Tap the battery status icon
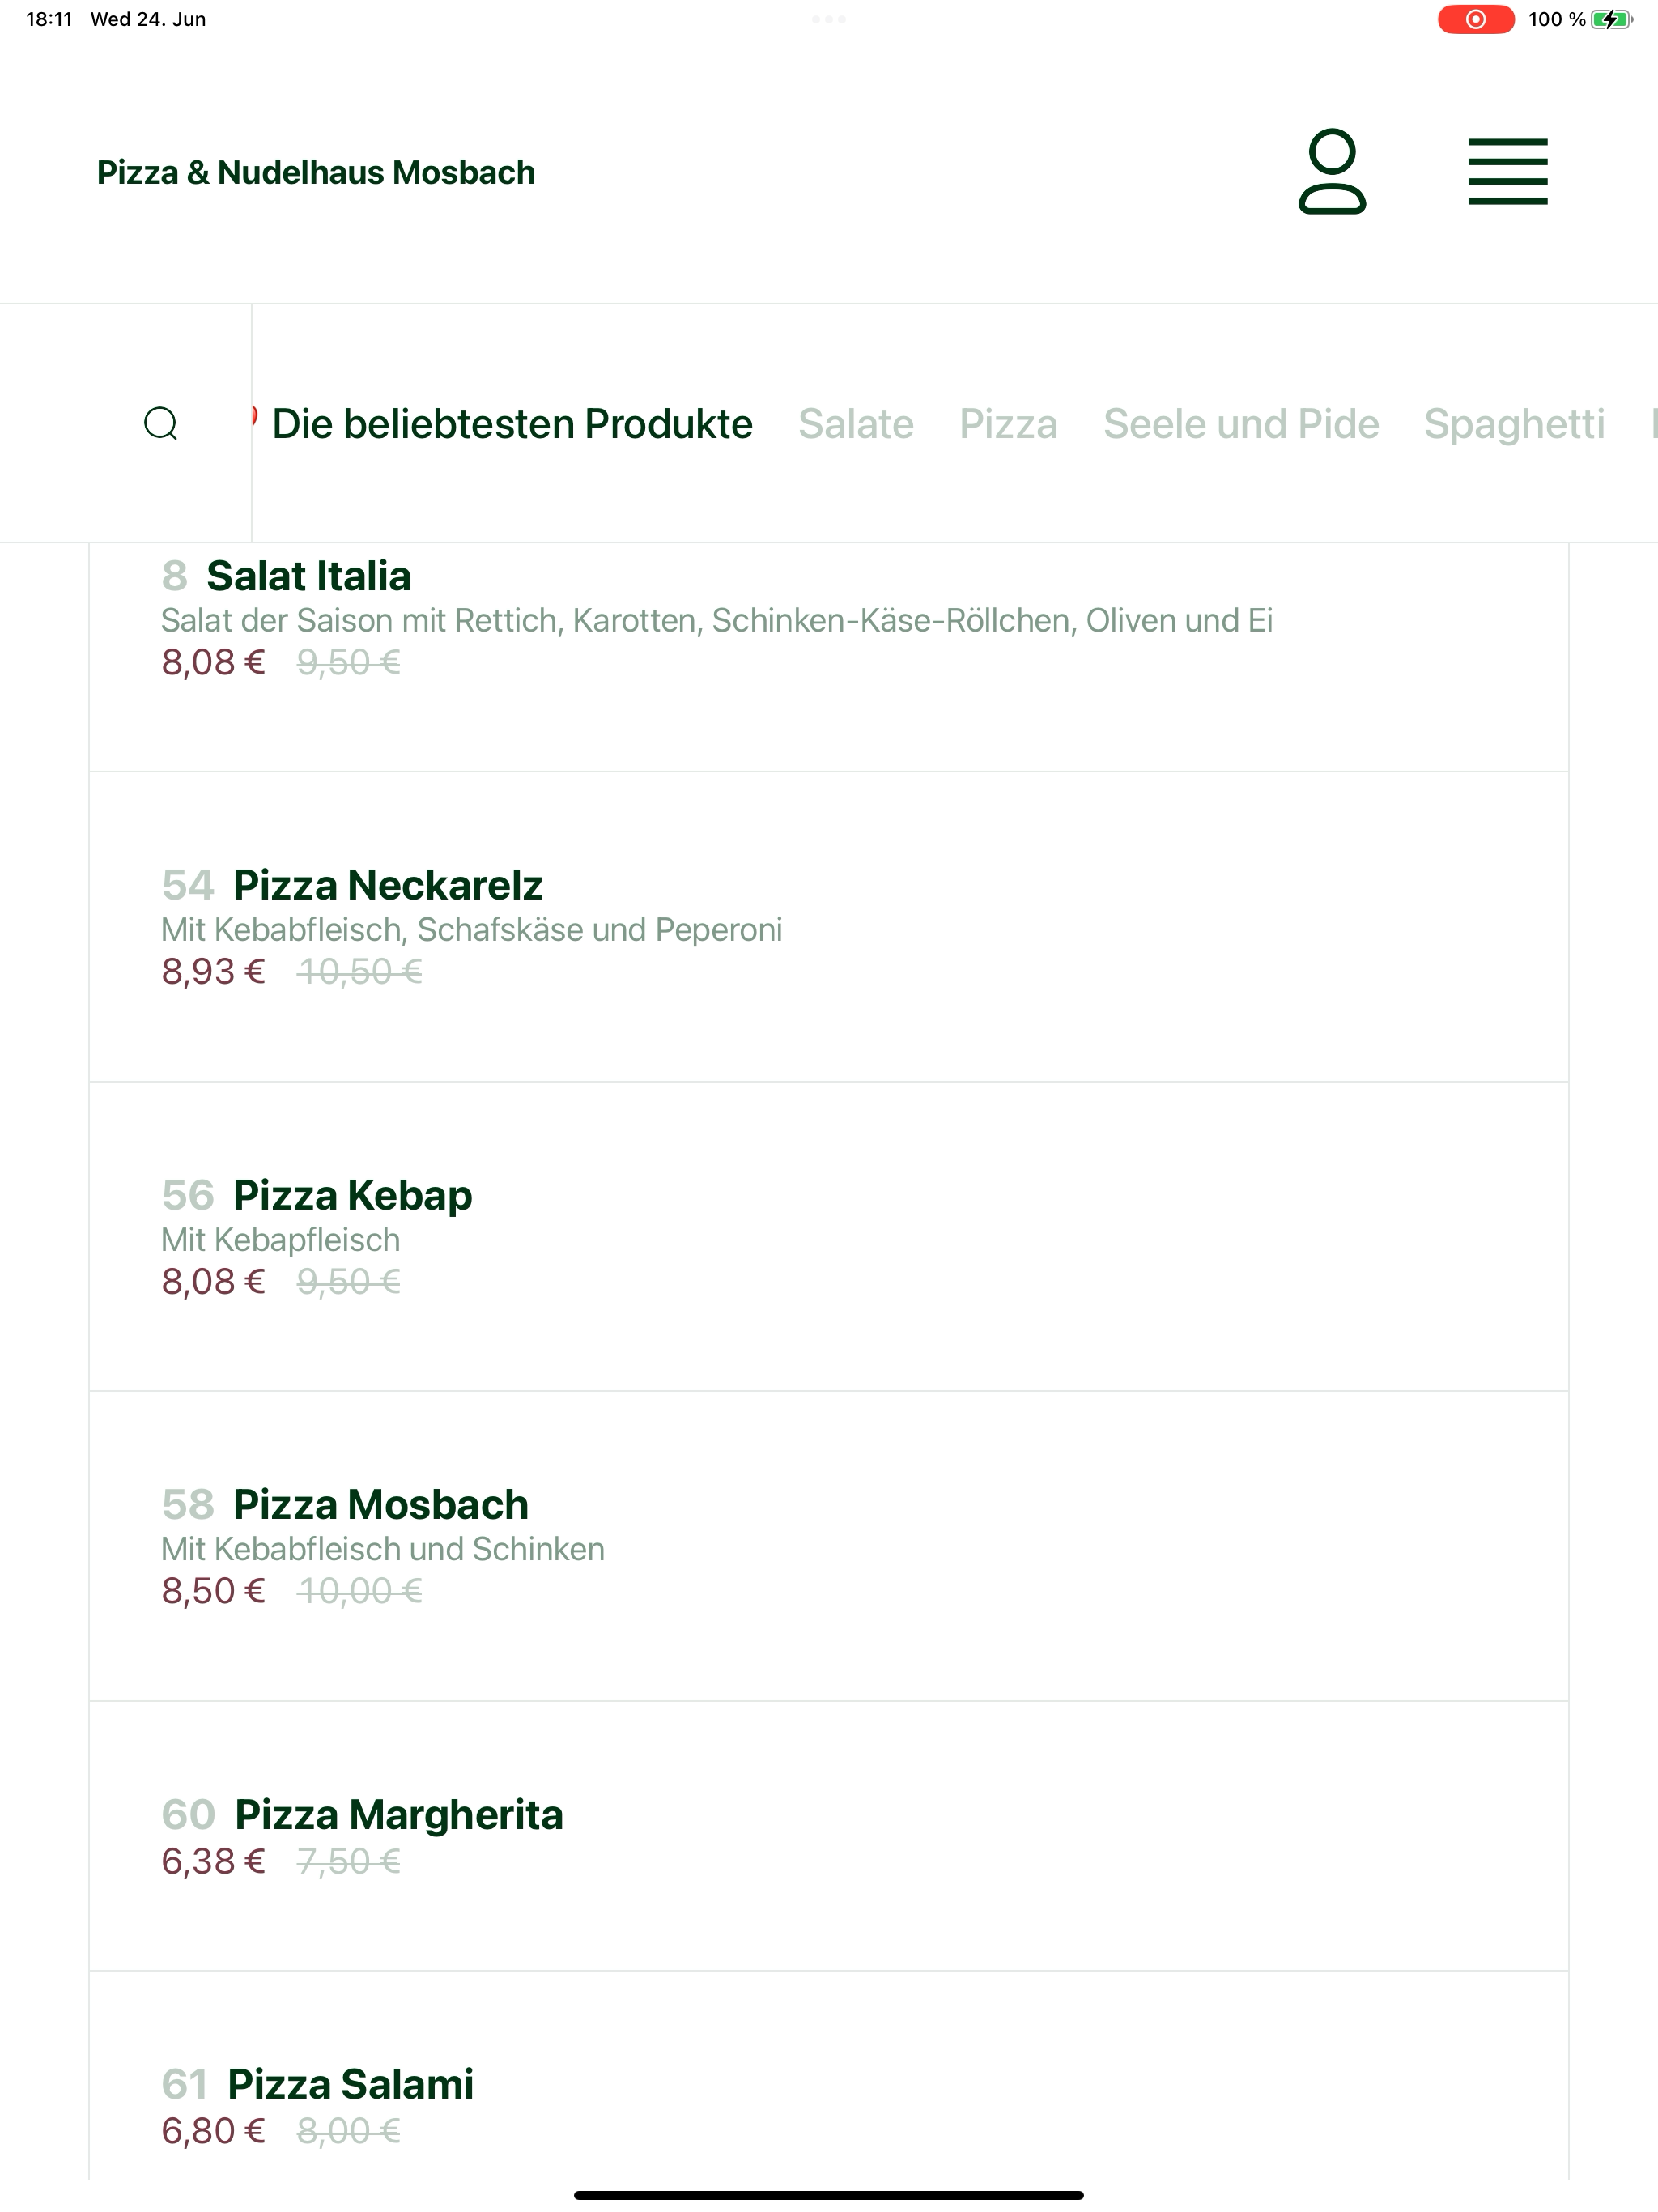1658x2212 pixels. (1611, 19)
